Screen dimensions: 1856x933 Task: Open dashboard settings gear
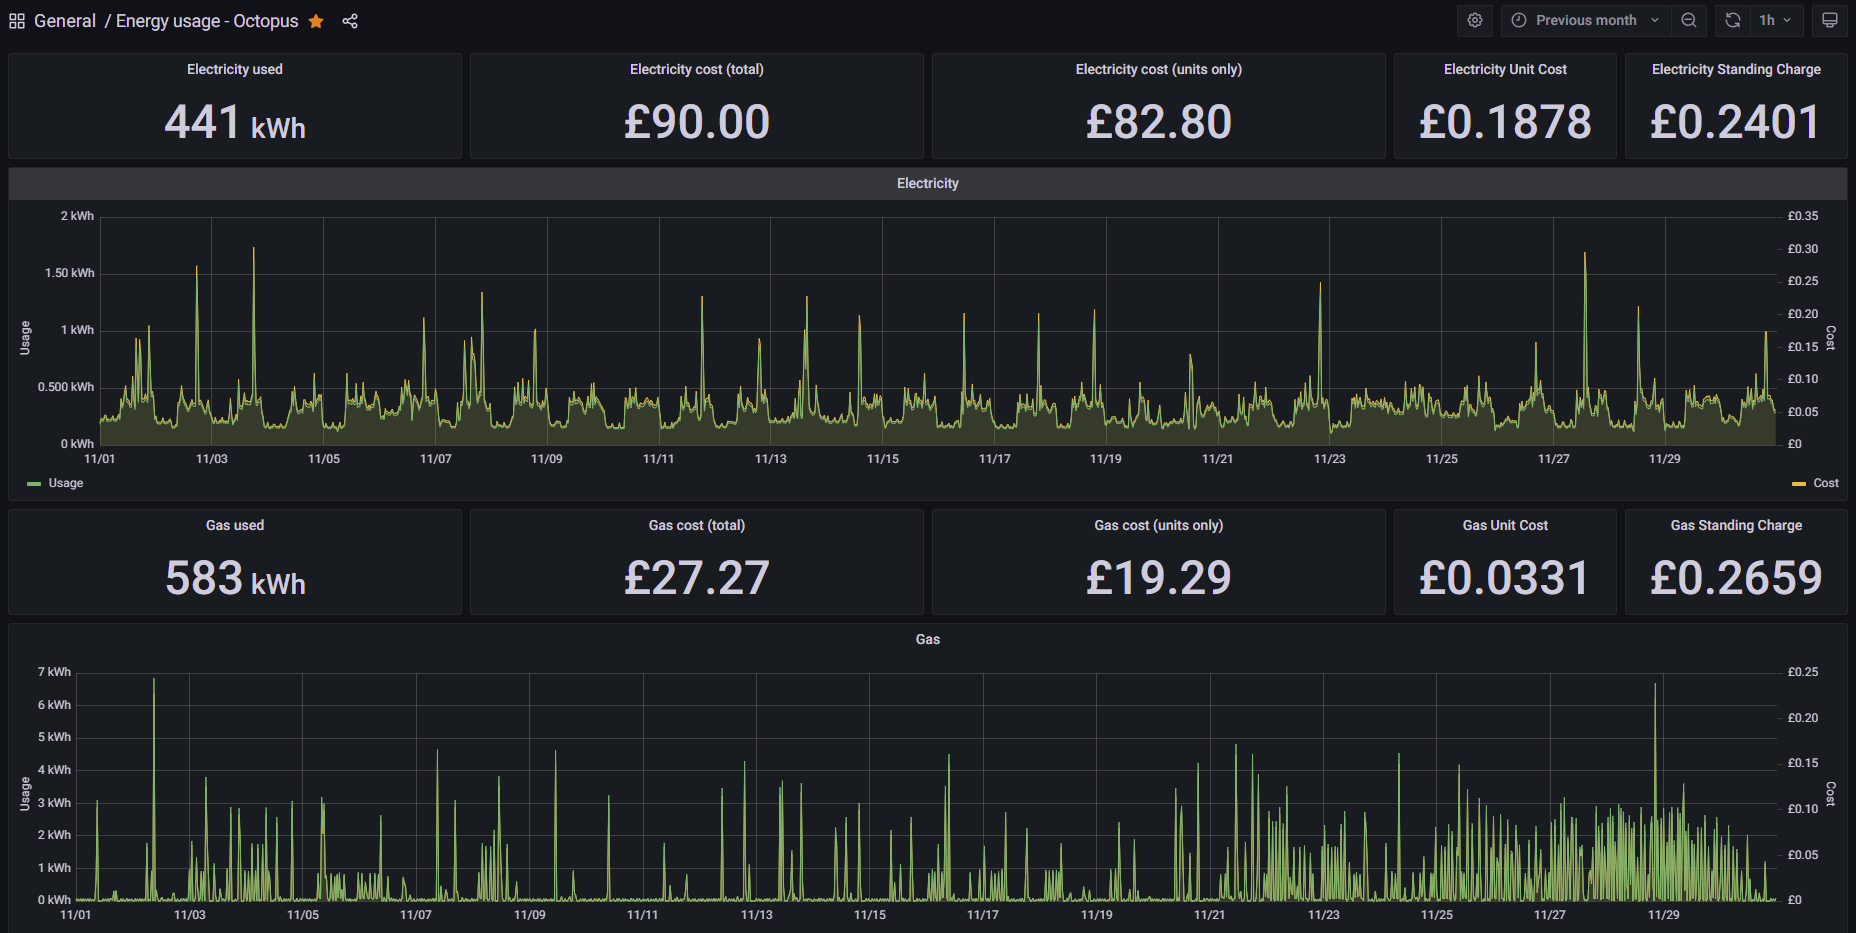[x=1475, y=20]
